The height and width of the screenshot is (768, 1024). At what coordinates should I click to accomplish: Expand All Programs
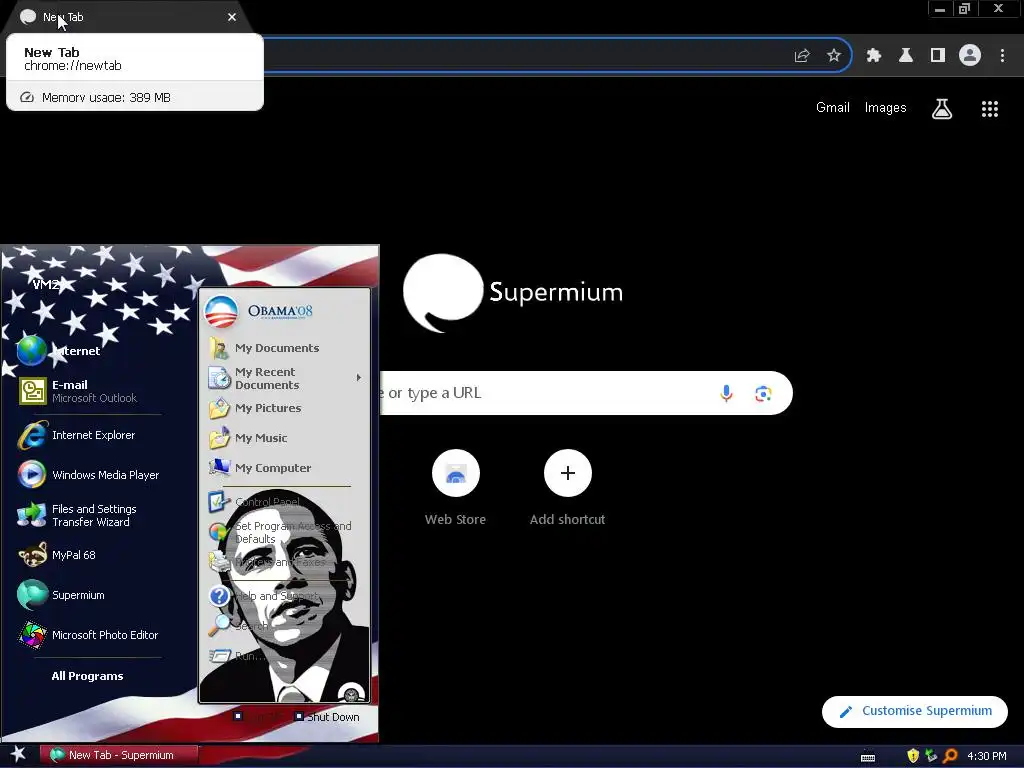88,676
